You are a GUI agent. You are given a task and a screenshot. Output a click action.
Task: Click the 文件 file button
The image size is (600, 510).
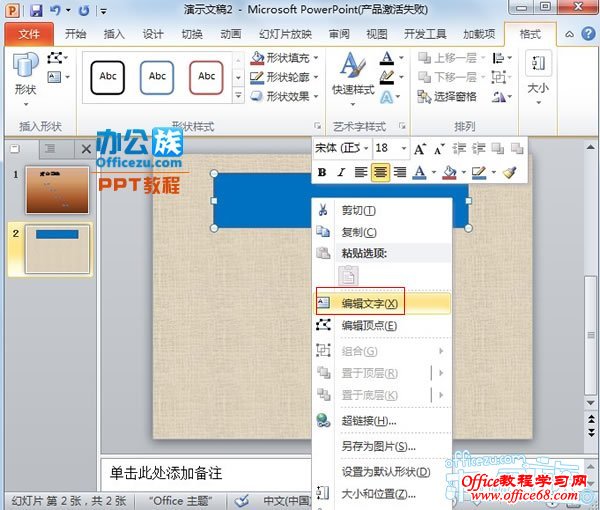pyautogui.click(x=30, y=33)
